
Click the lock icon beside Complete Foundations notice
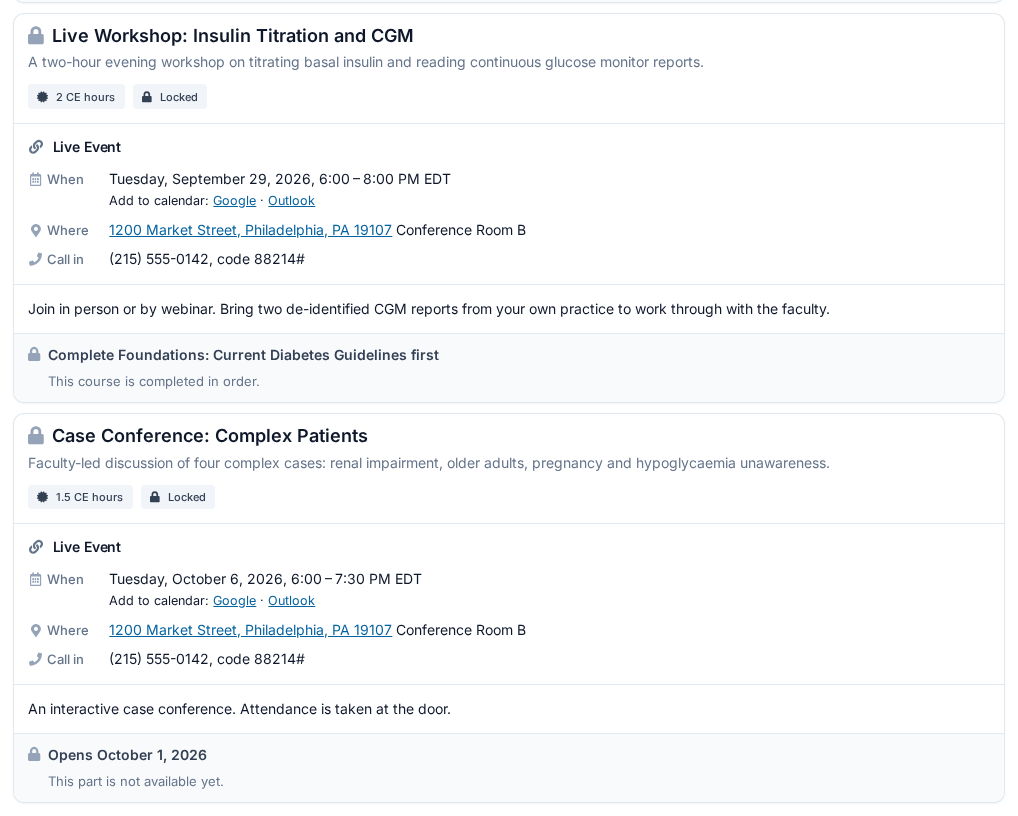click(x=34, y=354)
